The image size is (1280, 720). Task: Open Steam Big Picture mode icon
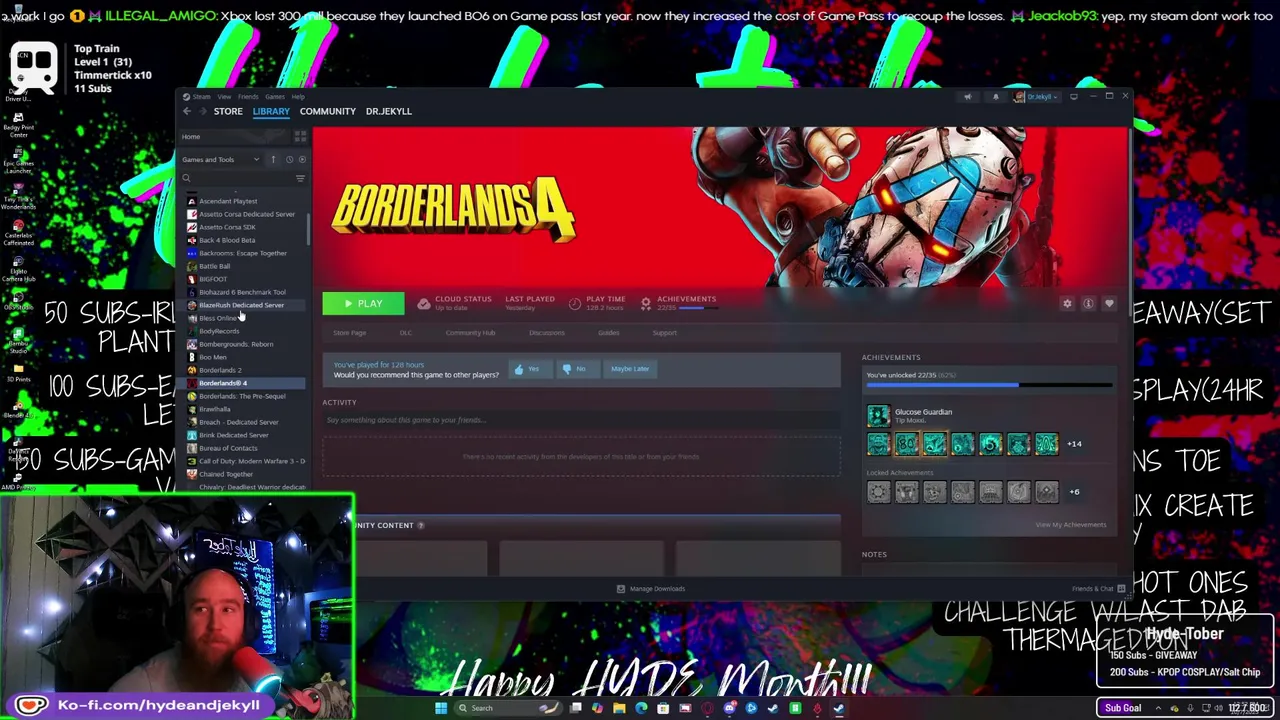1074,97
